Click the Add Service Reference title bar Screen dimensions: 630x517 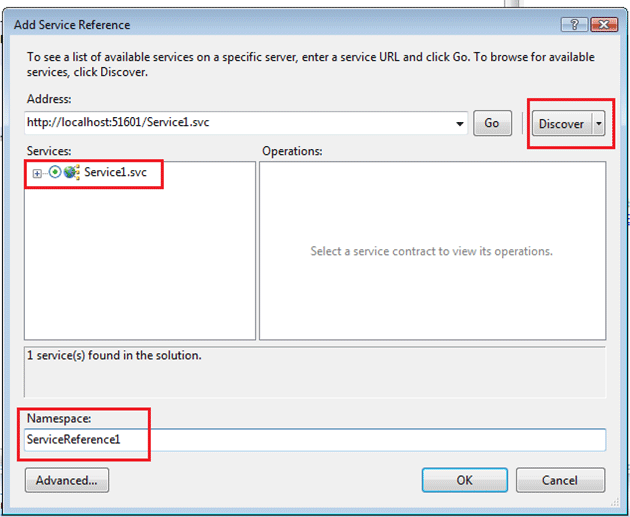pos(250,24)
